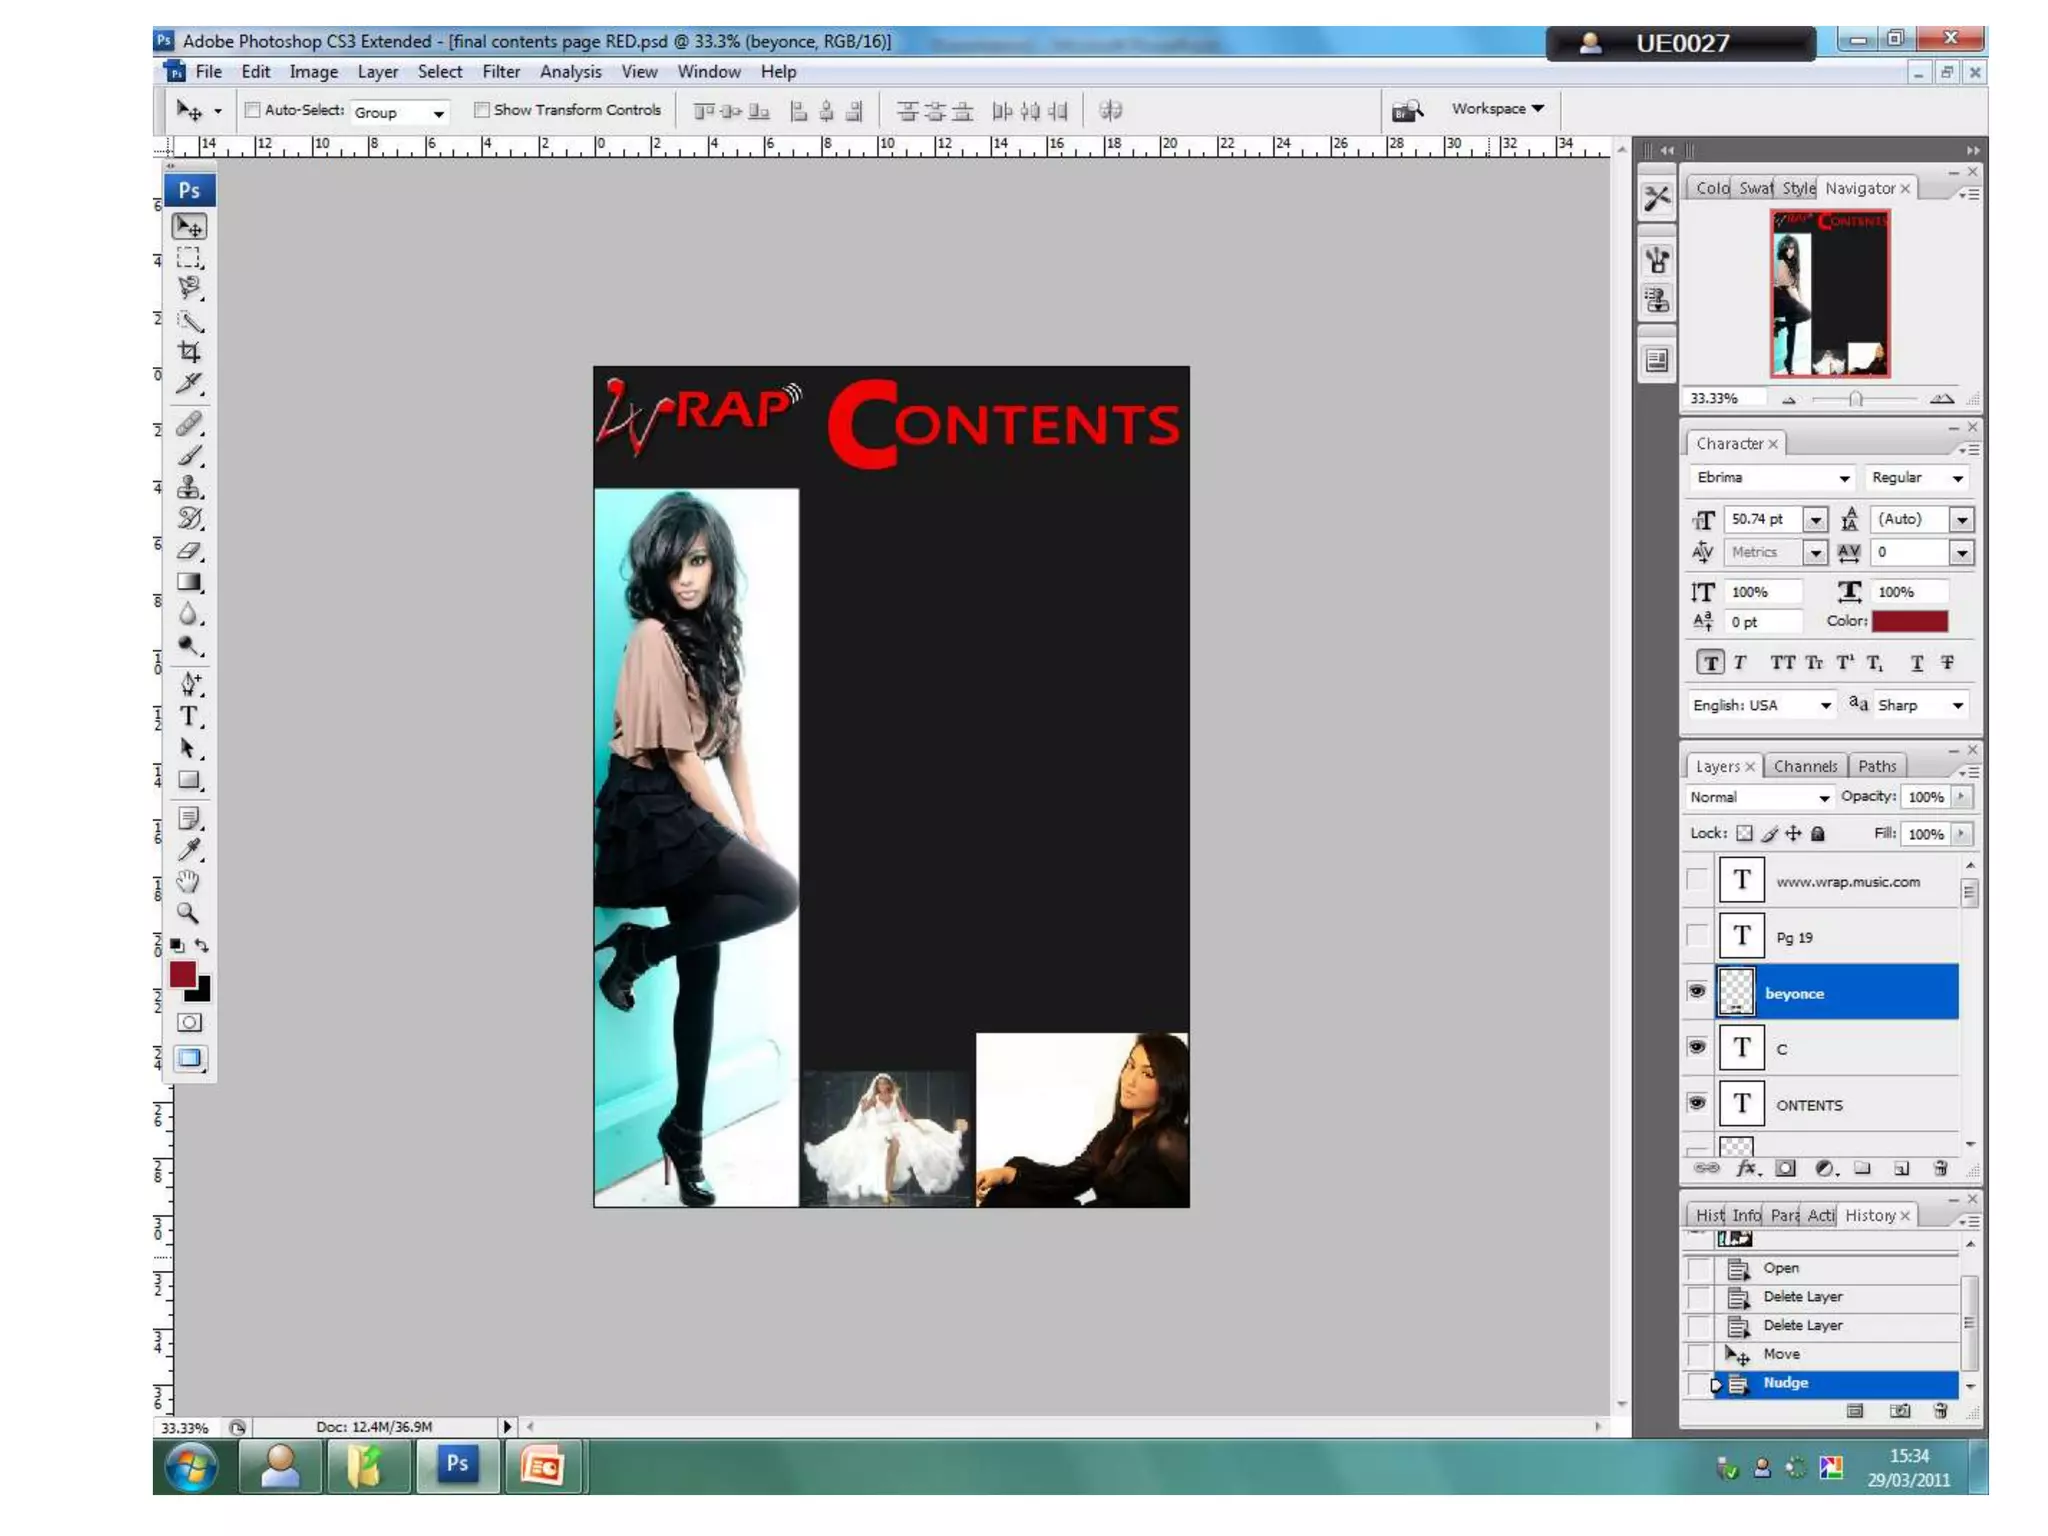
Task: Select the Brush tool
Action: [x=189, y=456]
